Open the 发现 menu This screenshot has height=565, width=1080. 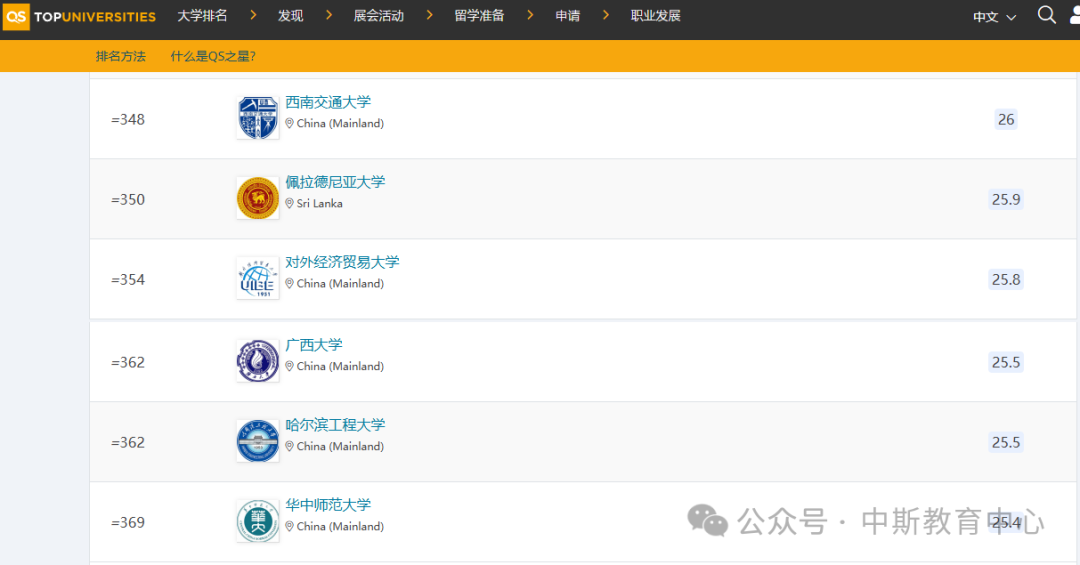coord(291,15)
